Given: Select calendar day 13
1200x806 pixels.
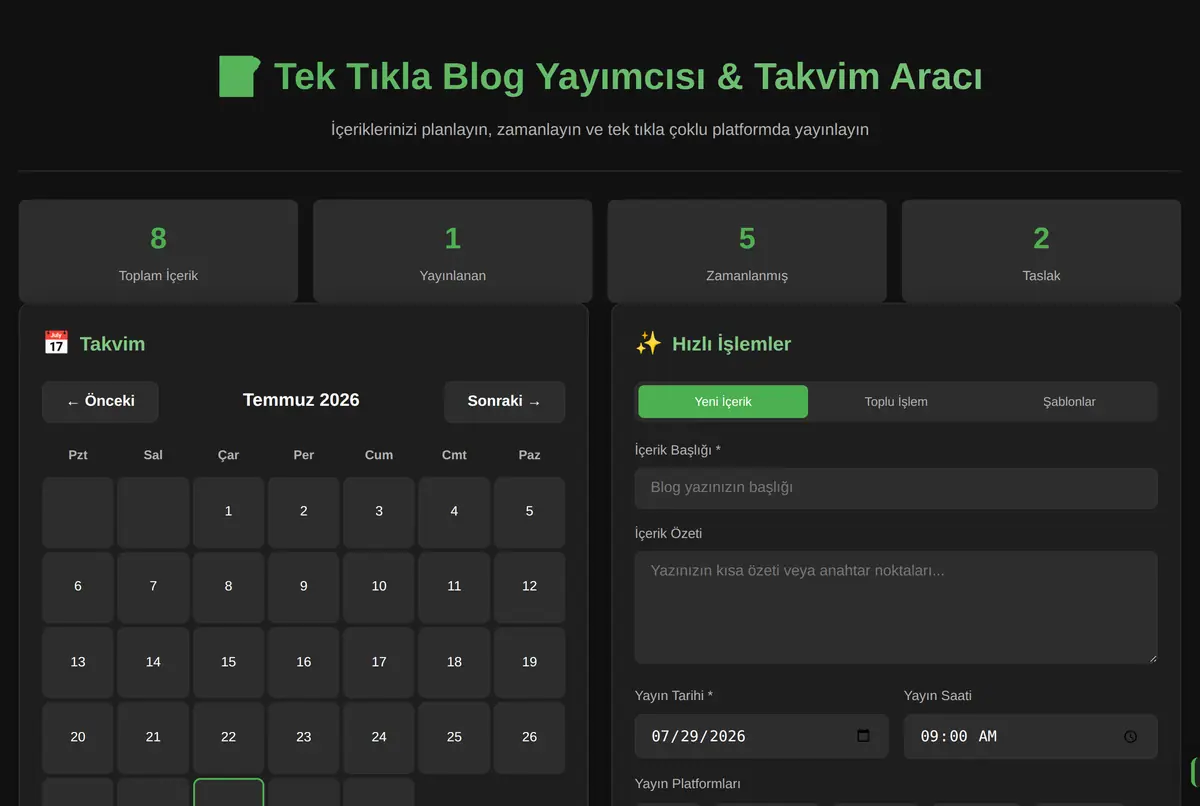Looking at the screenshot, I should [78, 662].
